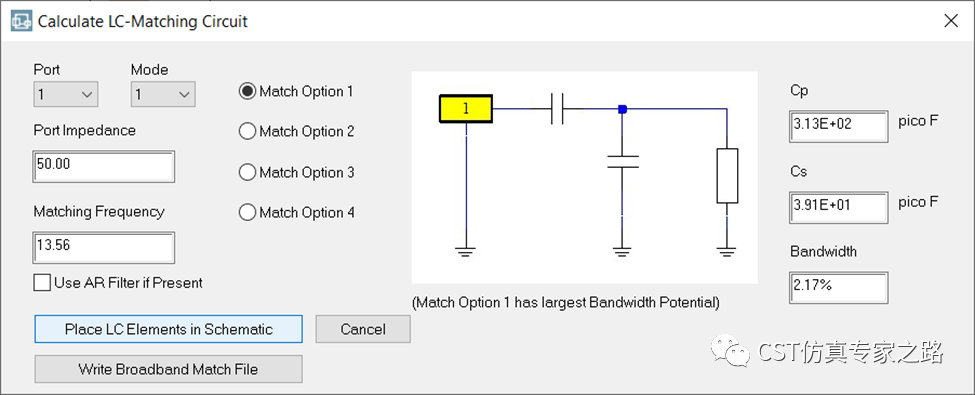Click the blue junction node in the circuit
The image size is (975, 395).
point(622,109)
